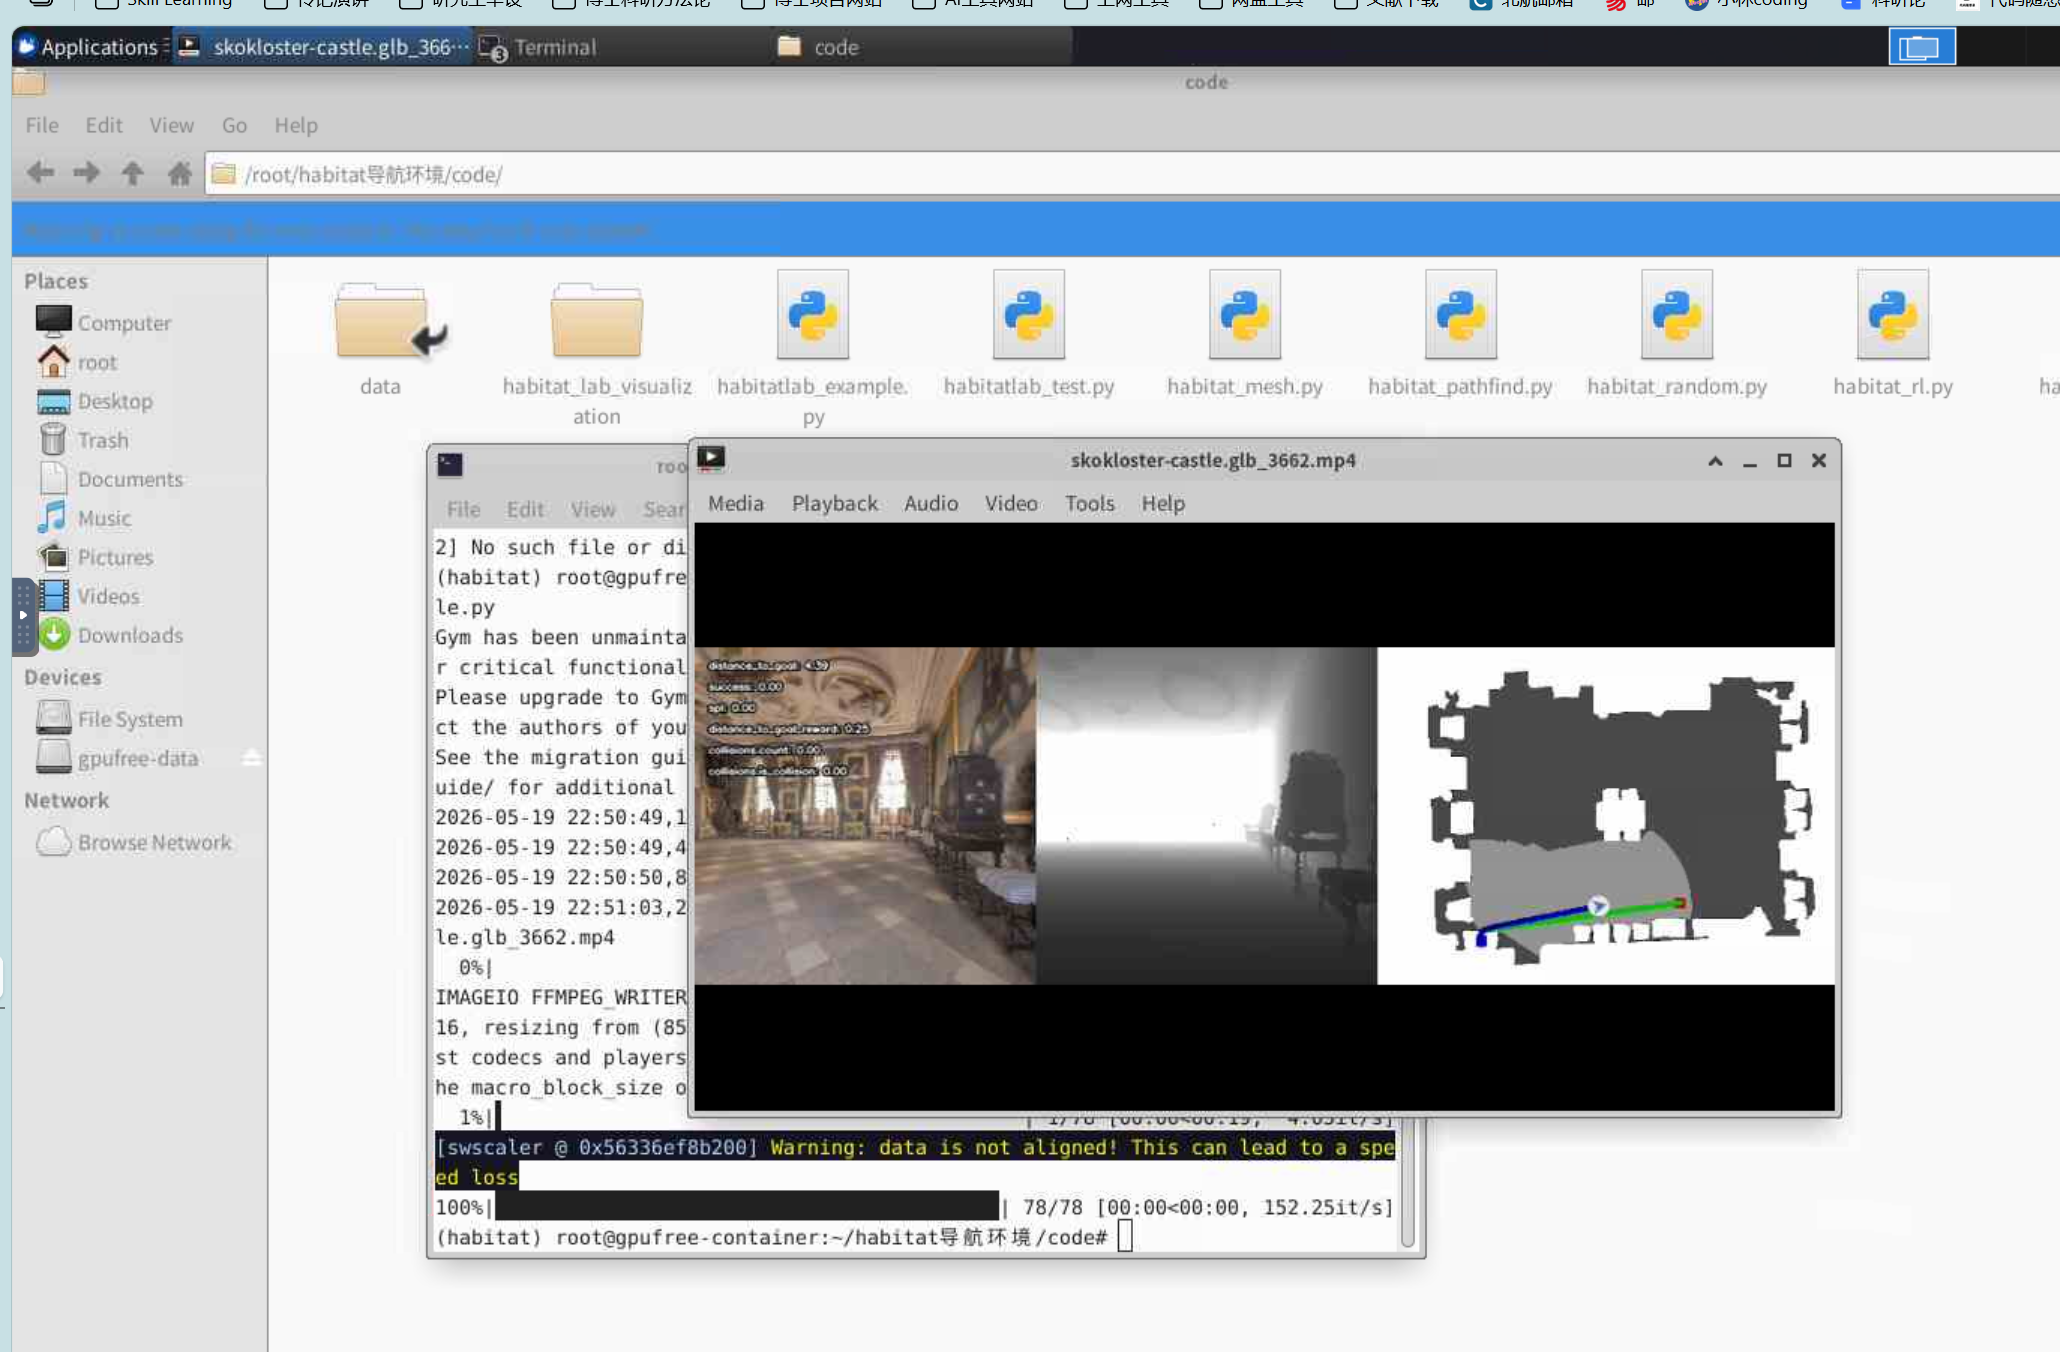Open file manager Help menu

(296, 125)
